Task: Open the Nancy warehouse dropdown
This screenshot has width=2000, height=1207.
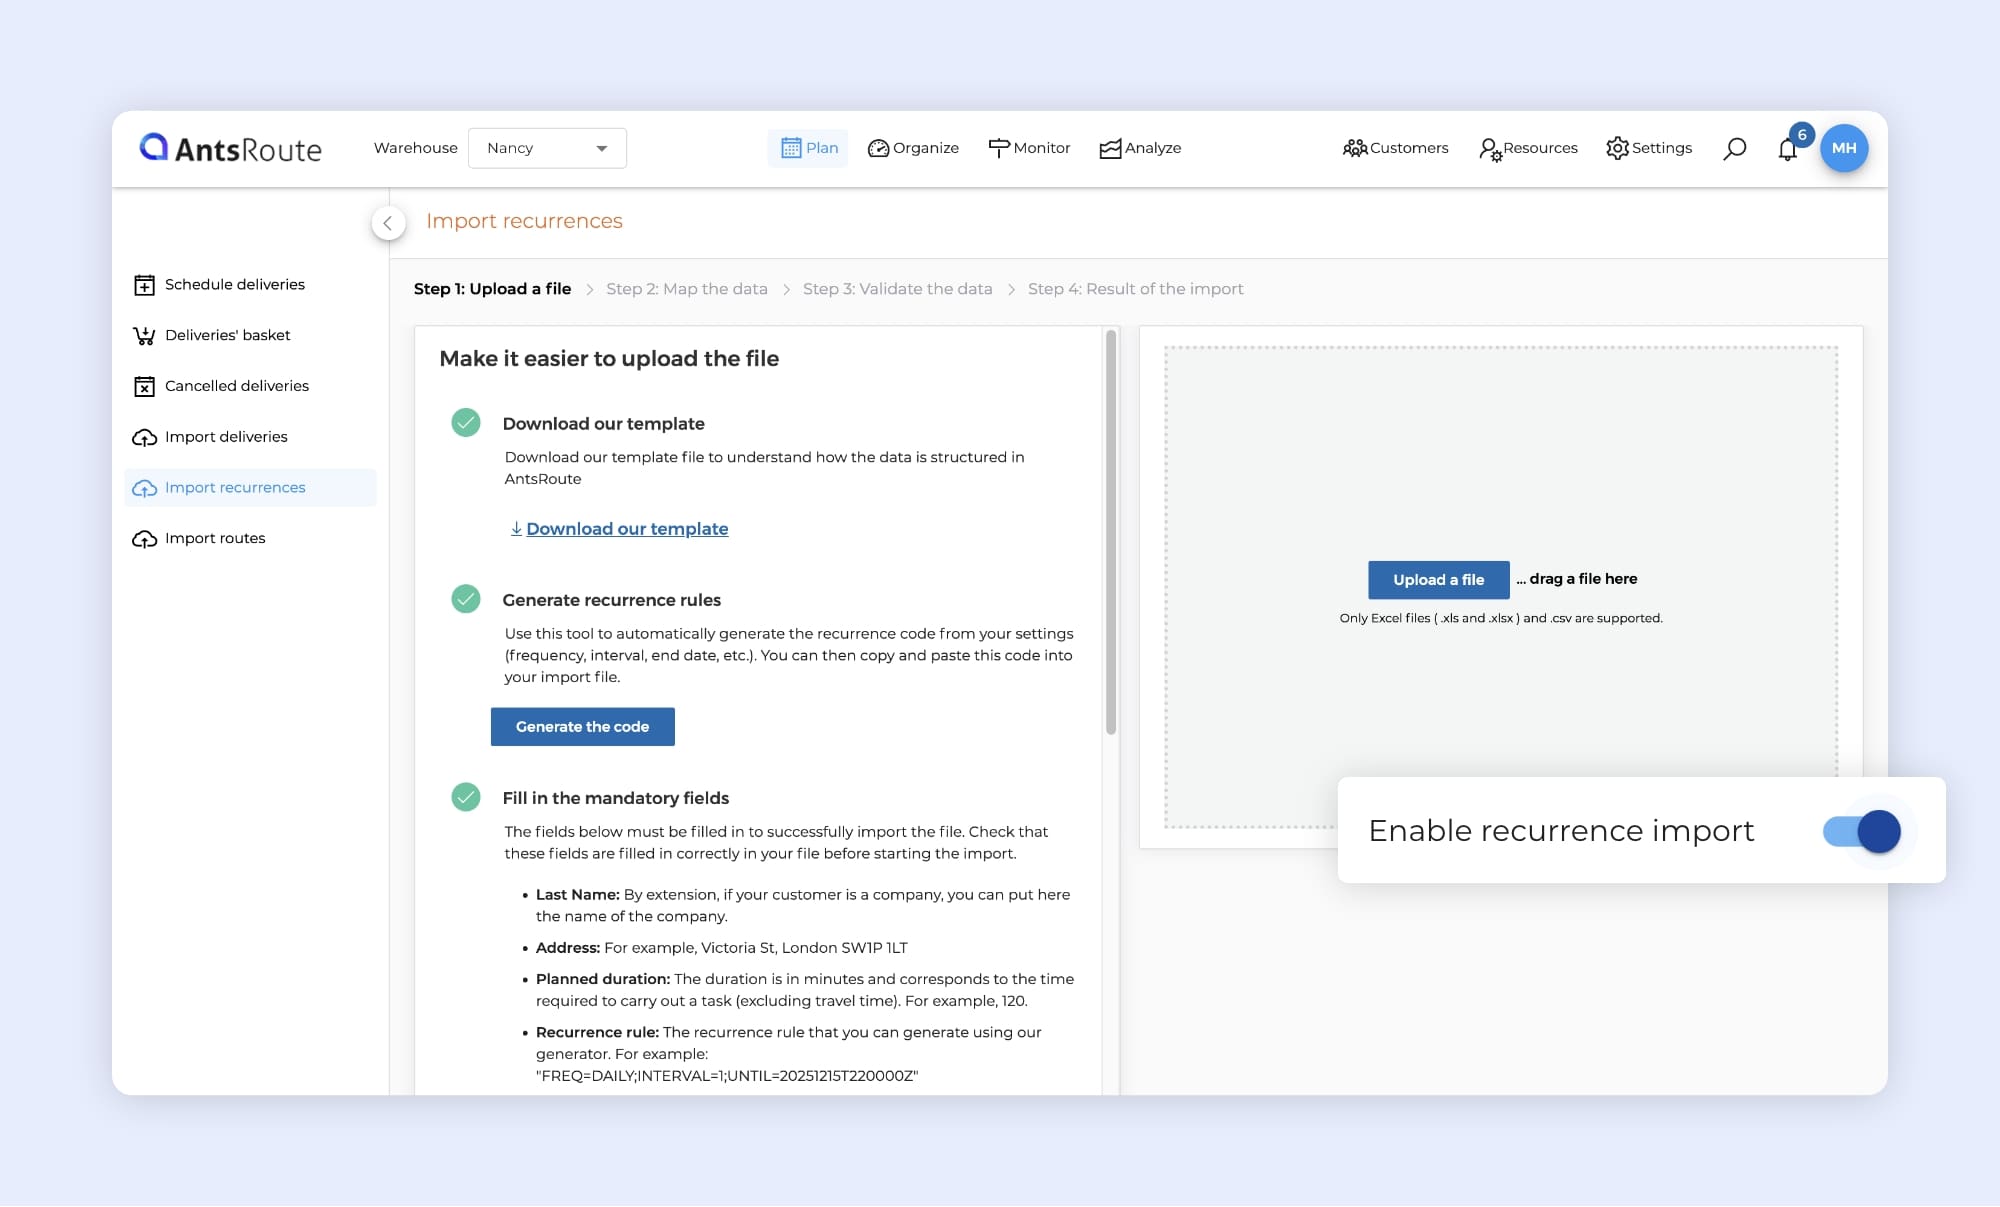Action: [x=547, y=148]
